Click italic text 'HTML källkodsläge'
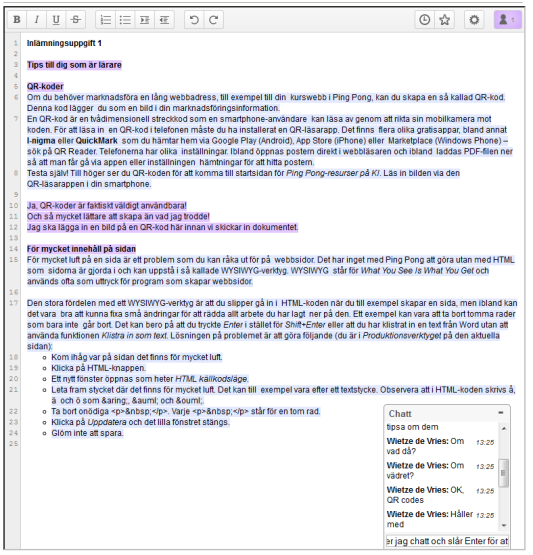 (211, 379)
